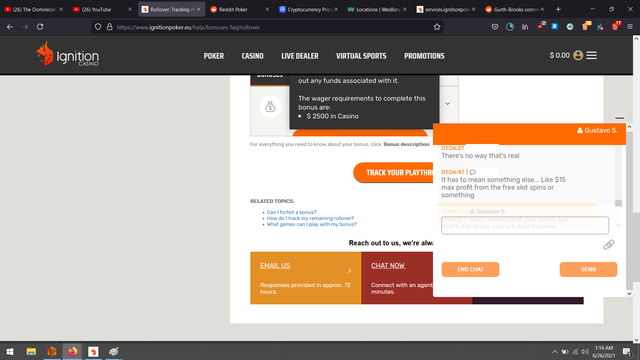Open the PROMOTIONS menu
This screenshot has width=640, height=360.
424,56
